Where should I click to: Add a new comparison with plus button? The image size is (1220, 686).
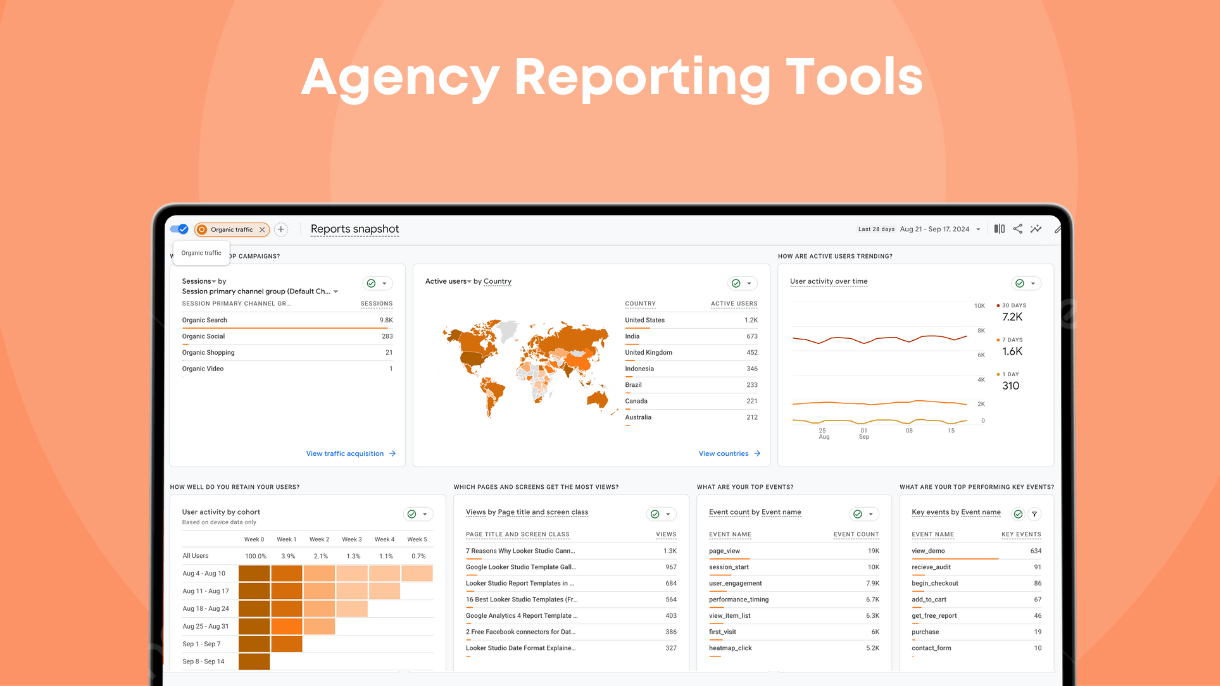[281, 229]
